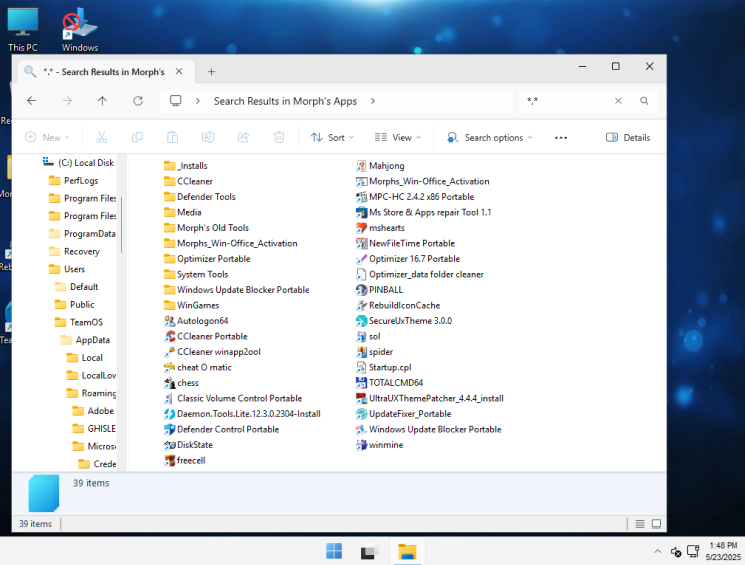Click the navigation pane scrollbar

[x=122, y=225]
